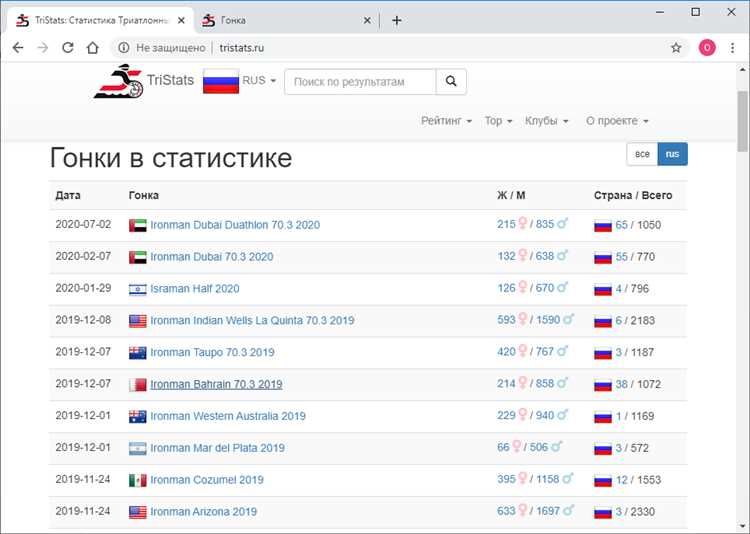The width and height of the screenshot is (750, 534).
Task: Click the date 2020-01-29
Action: [83, 288]
